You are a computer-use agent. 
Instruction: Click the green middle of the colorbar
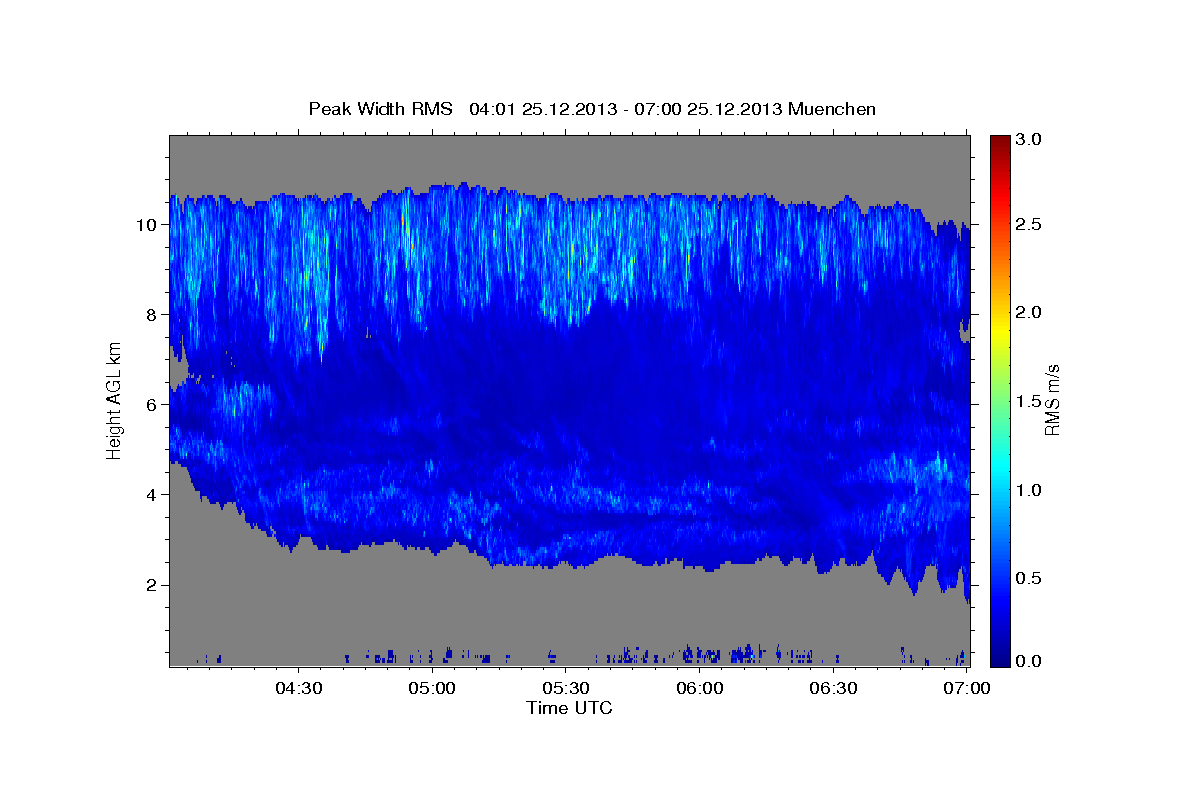pyautogui.click(x=999, y=400)
